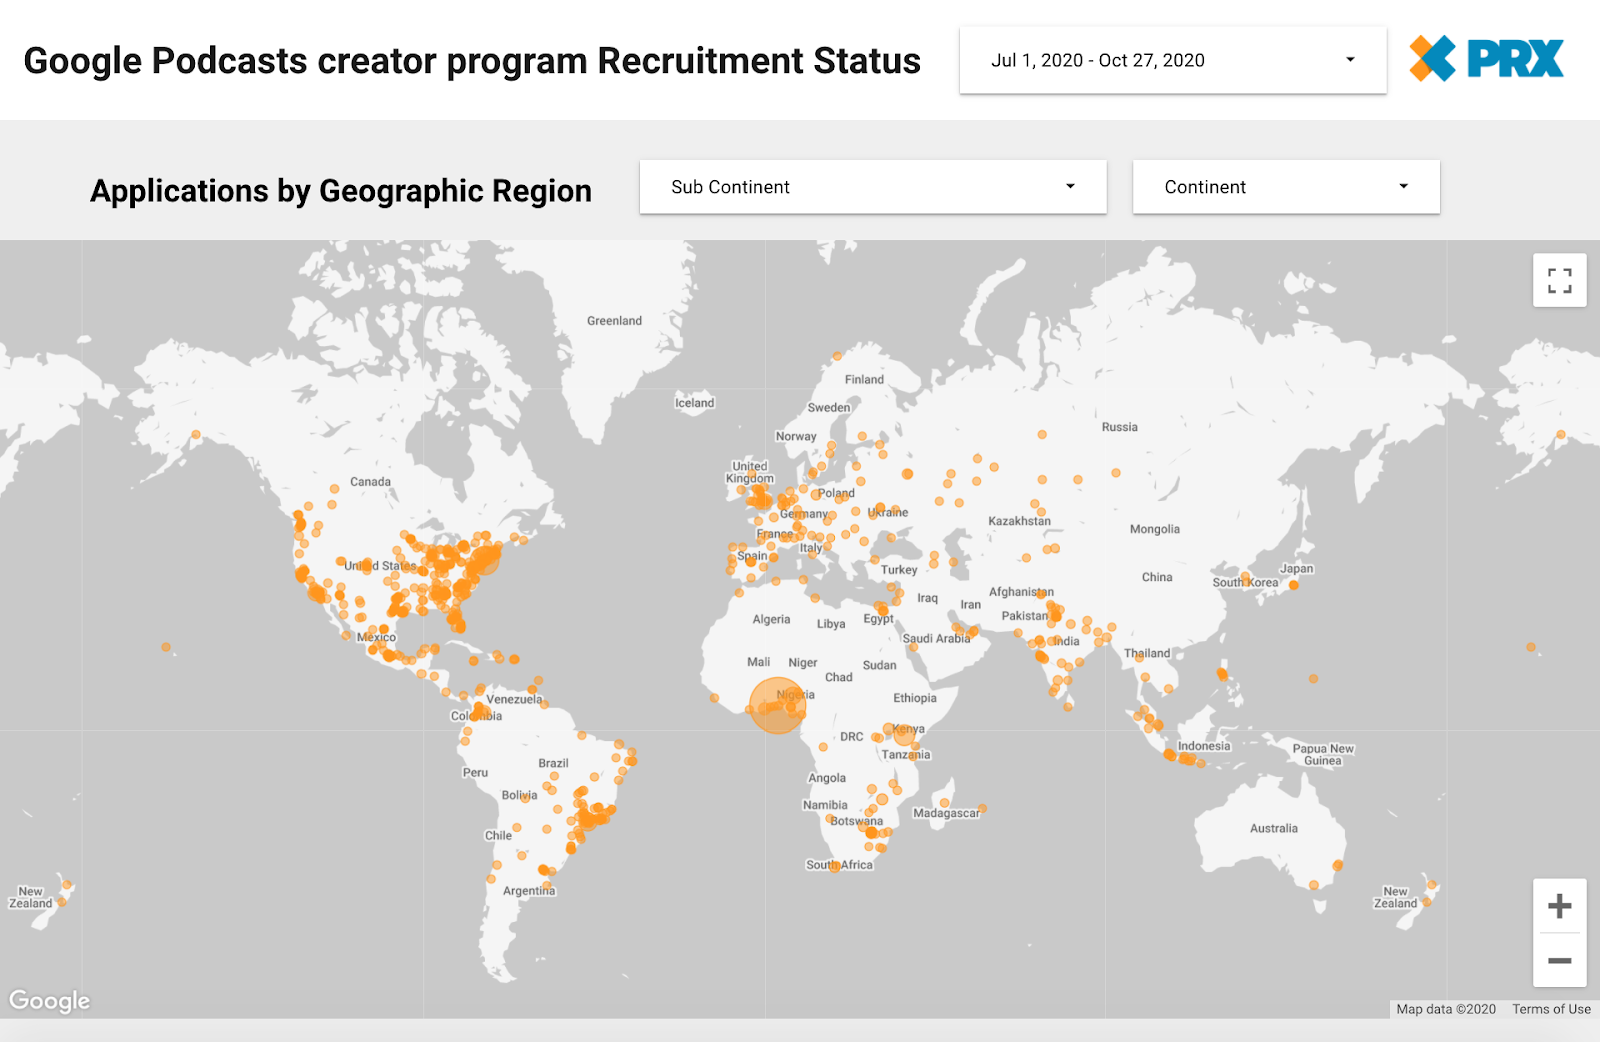
Task: Click the Indonesia map label
Action: click(x=1204, y=746)
